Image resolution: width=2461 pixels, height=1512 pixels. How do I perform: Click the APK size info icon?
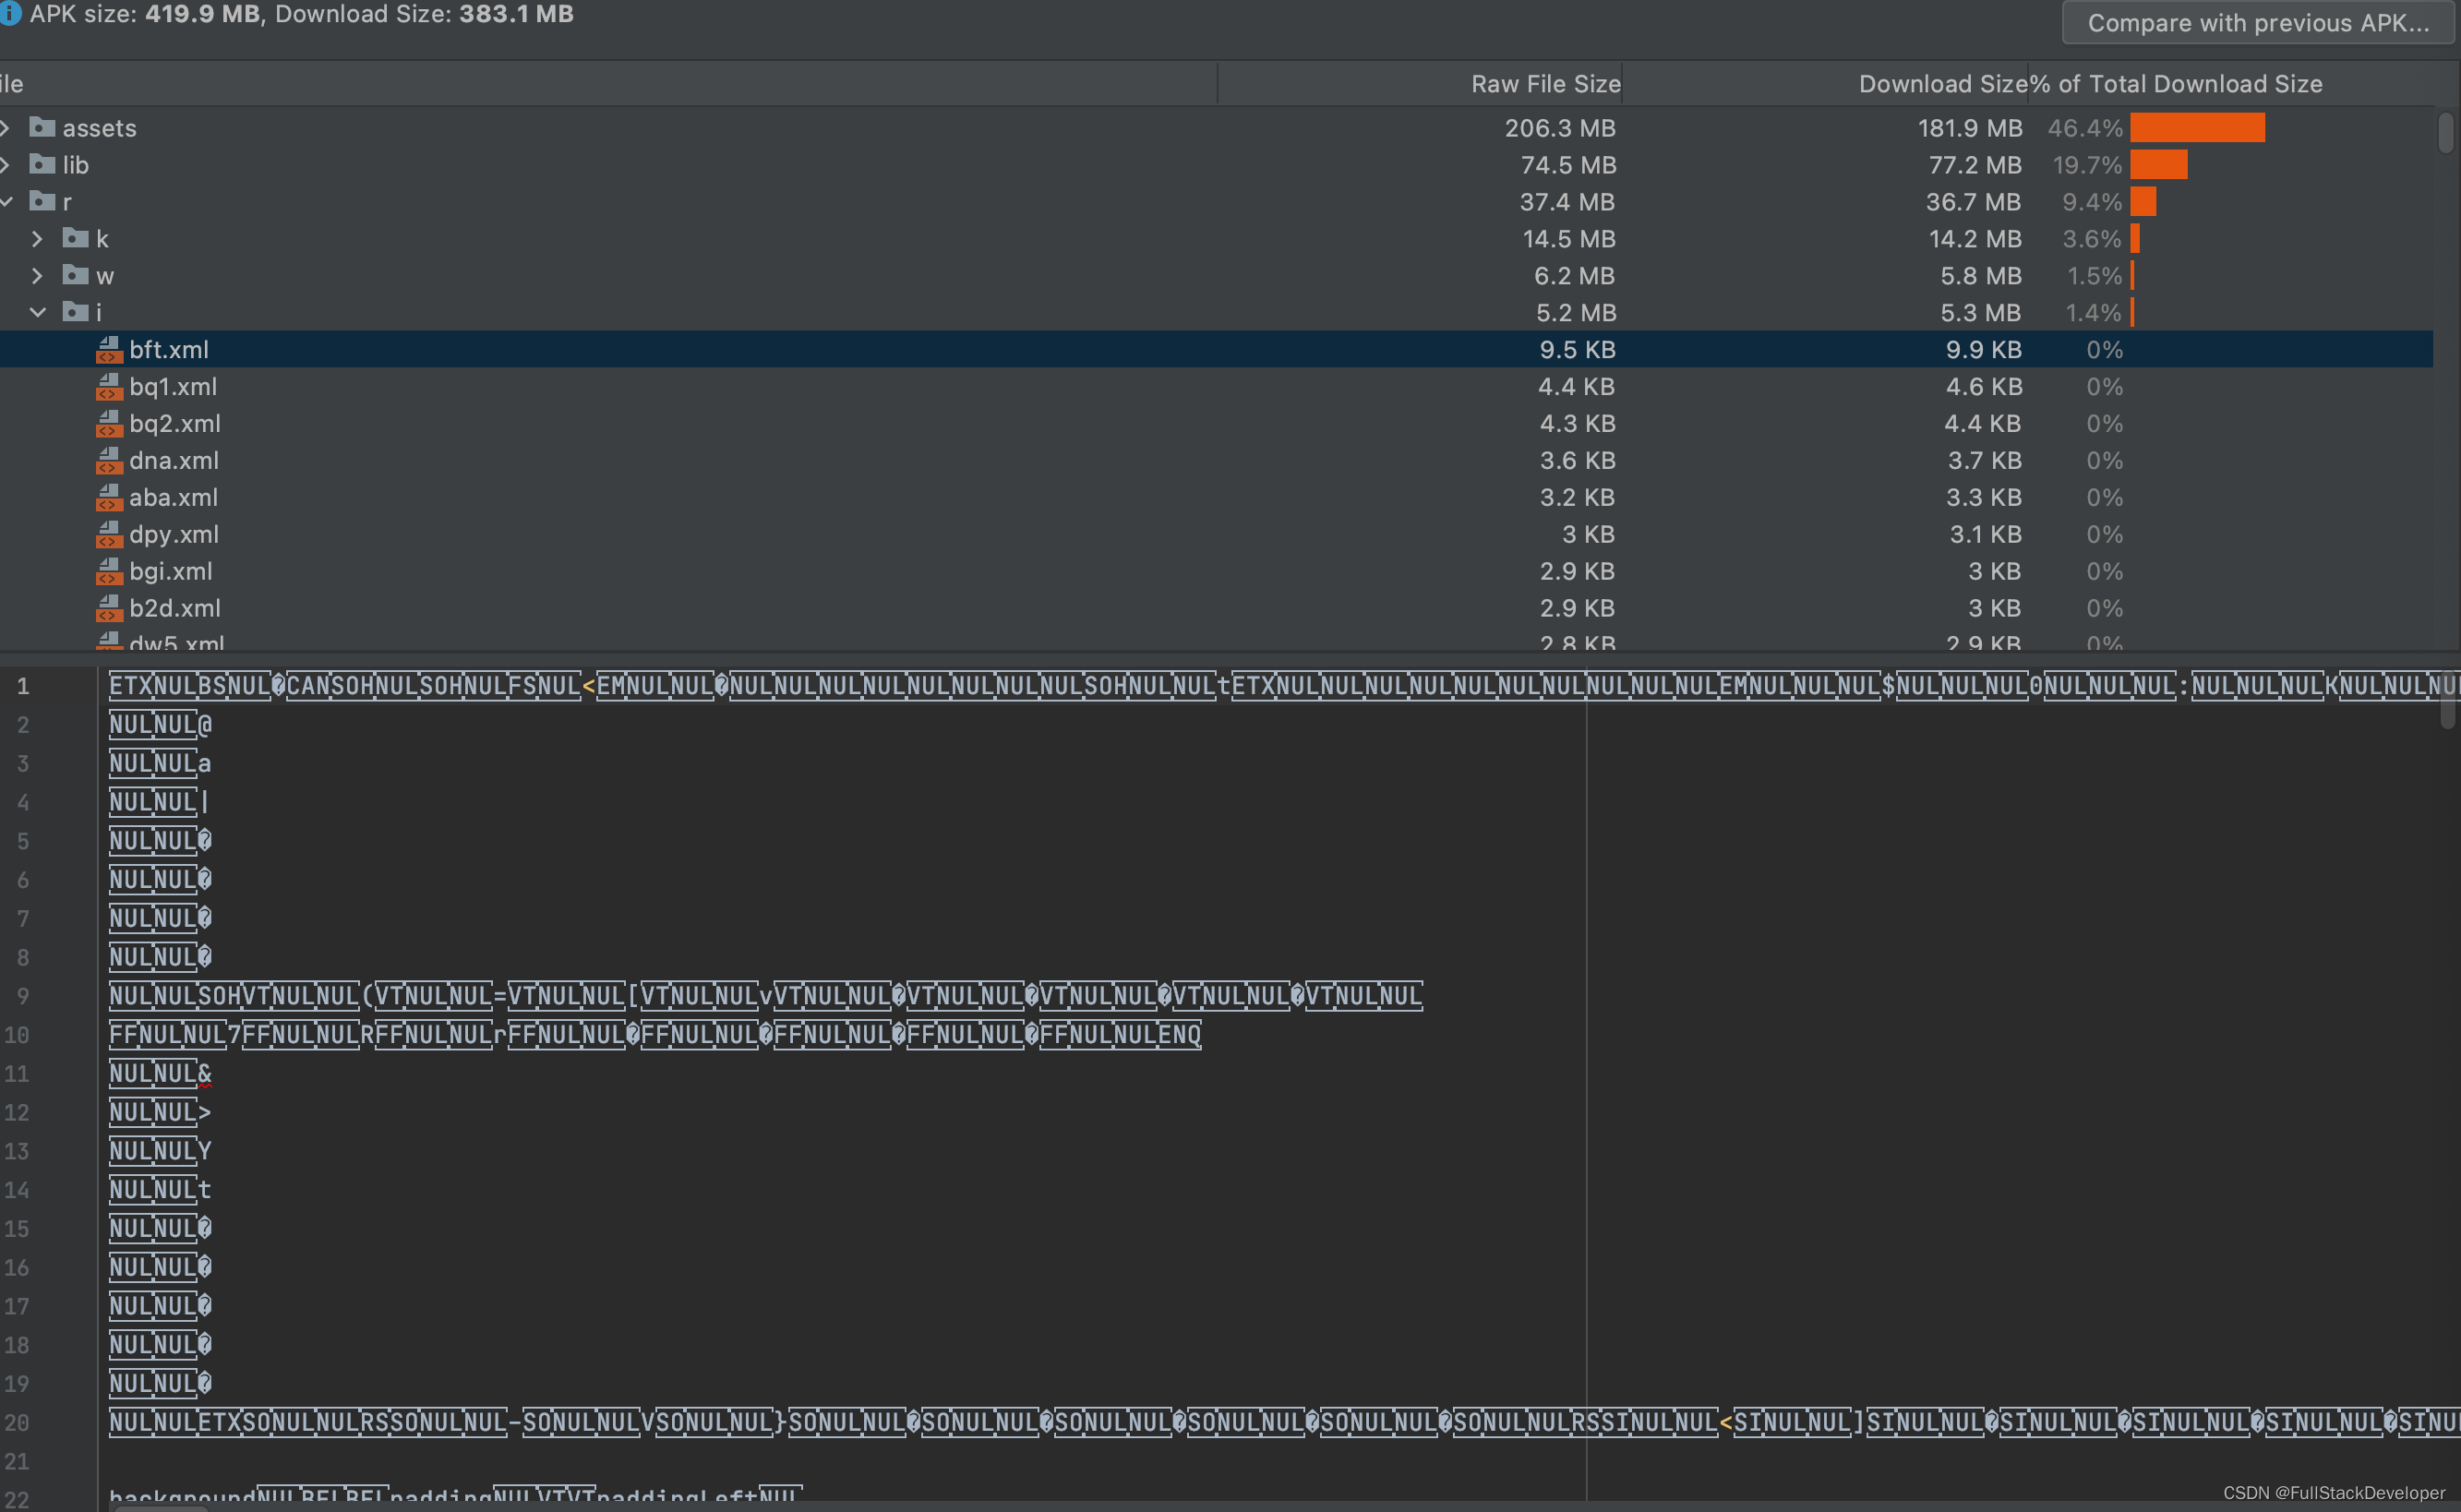click(9, 14)
